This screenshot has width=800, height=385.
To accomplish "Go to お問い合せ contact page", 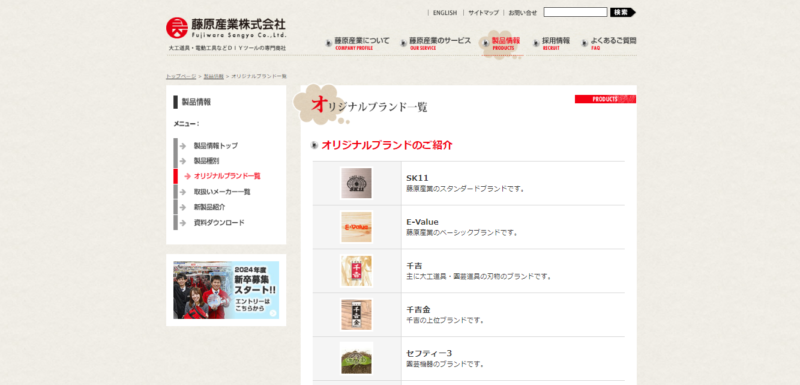I will tap(523, 13).
